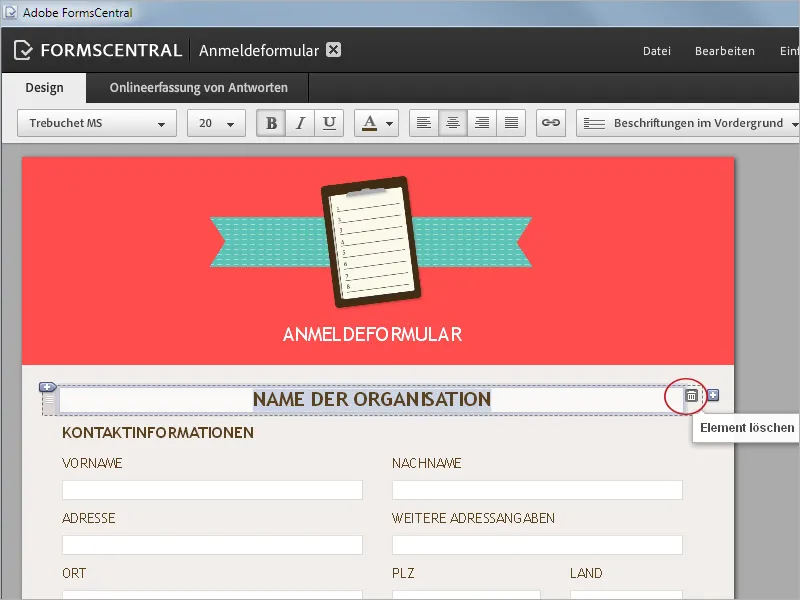Click the PLZ label
Image resolution: width=800 pixels, height=600 pixels.
click(x=403, y=573)
